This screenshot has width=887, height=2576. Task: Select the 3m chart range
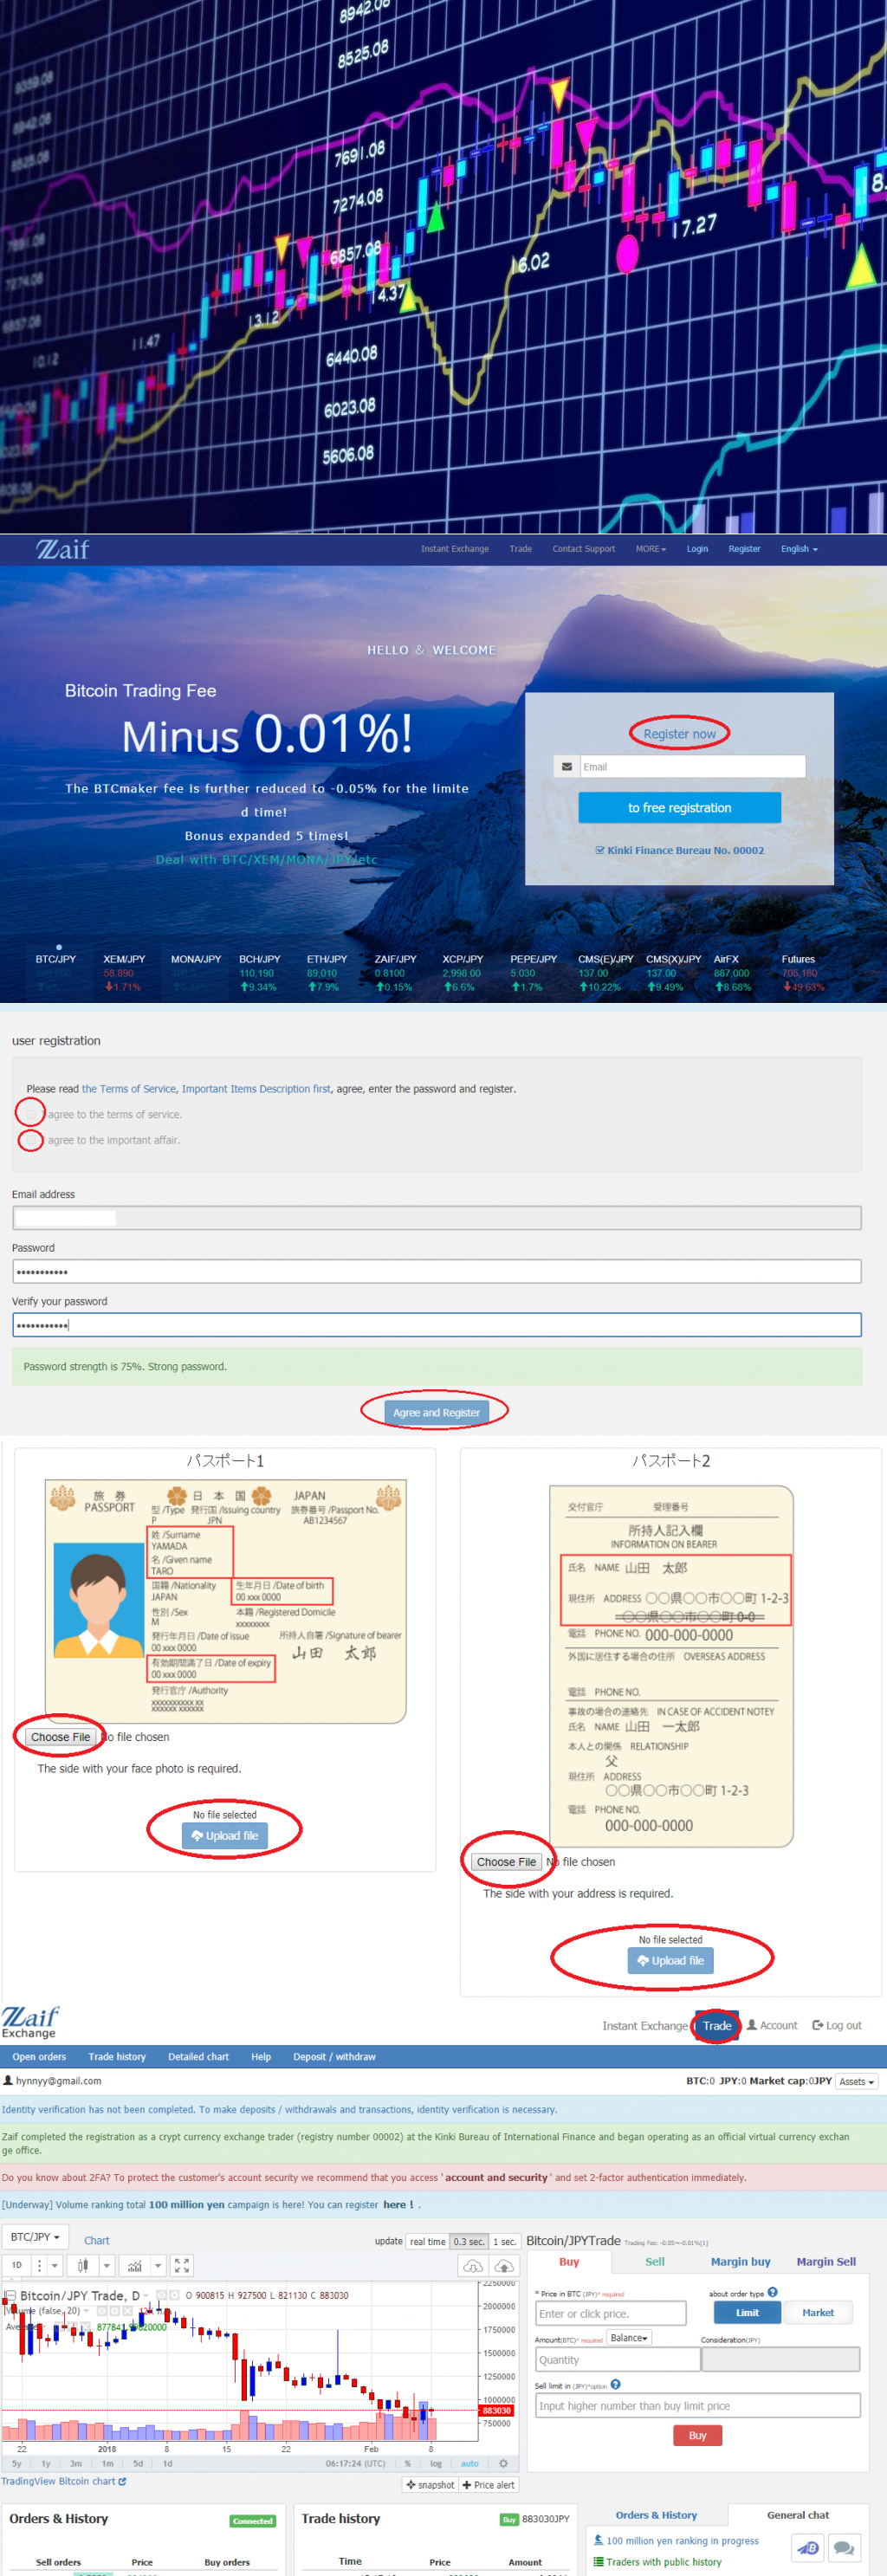tap(76, 2463)
